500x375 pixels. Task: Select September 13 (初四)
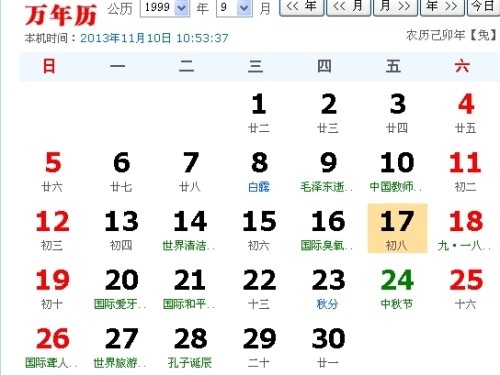click(121, 230)
